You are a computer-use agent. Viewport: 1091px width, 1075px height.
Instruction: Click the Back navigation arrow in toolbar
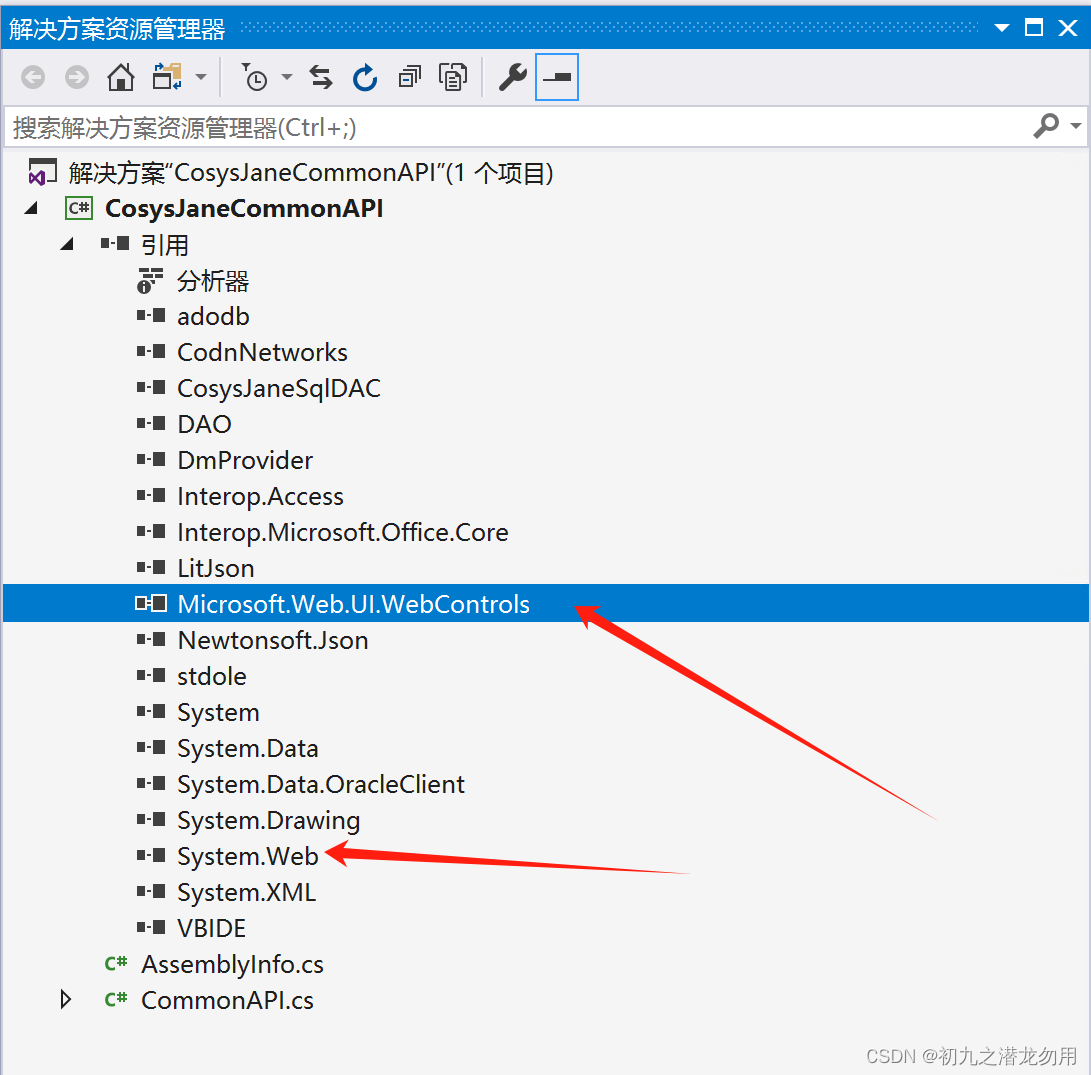pyautogui.click(x=33, y=77)
